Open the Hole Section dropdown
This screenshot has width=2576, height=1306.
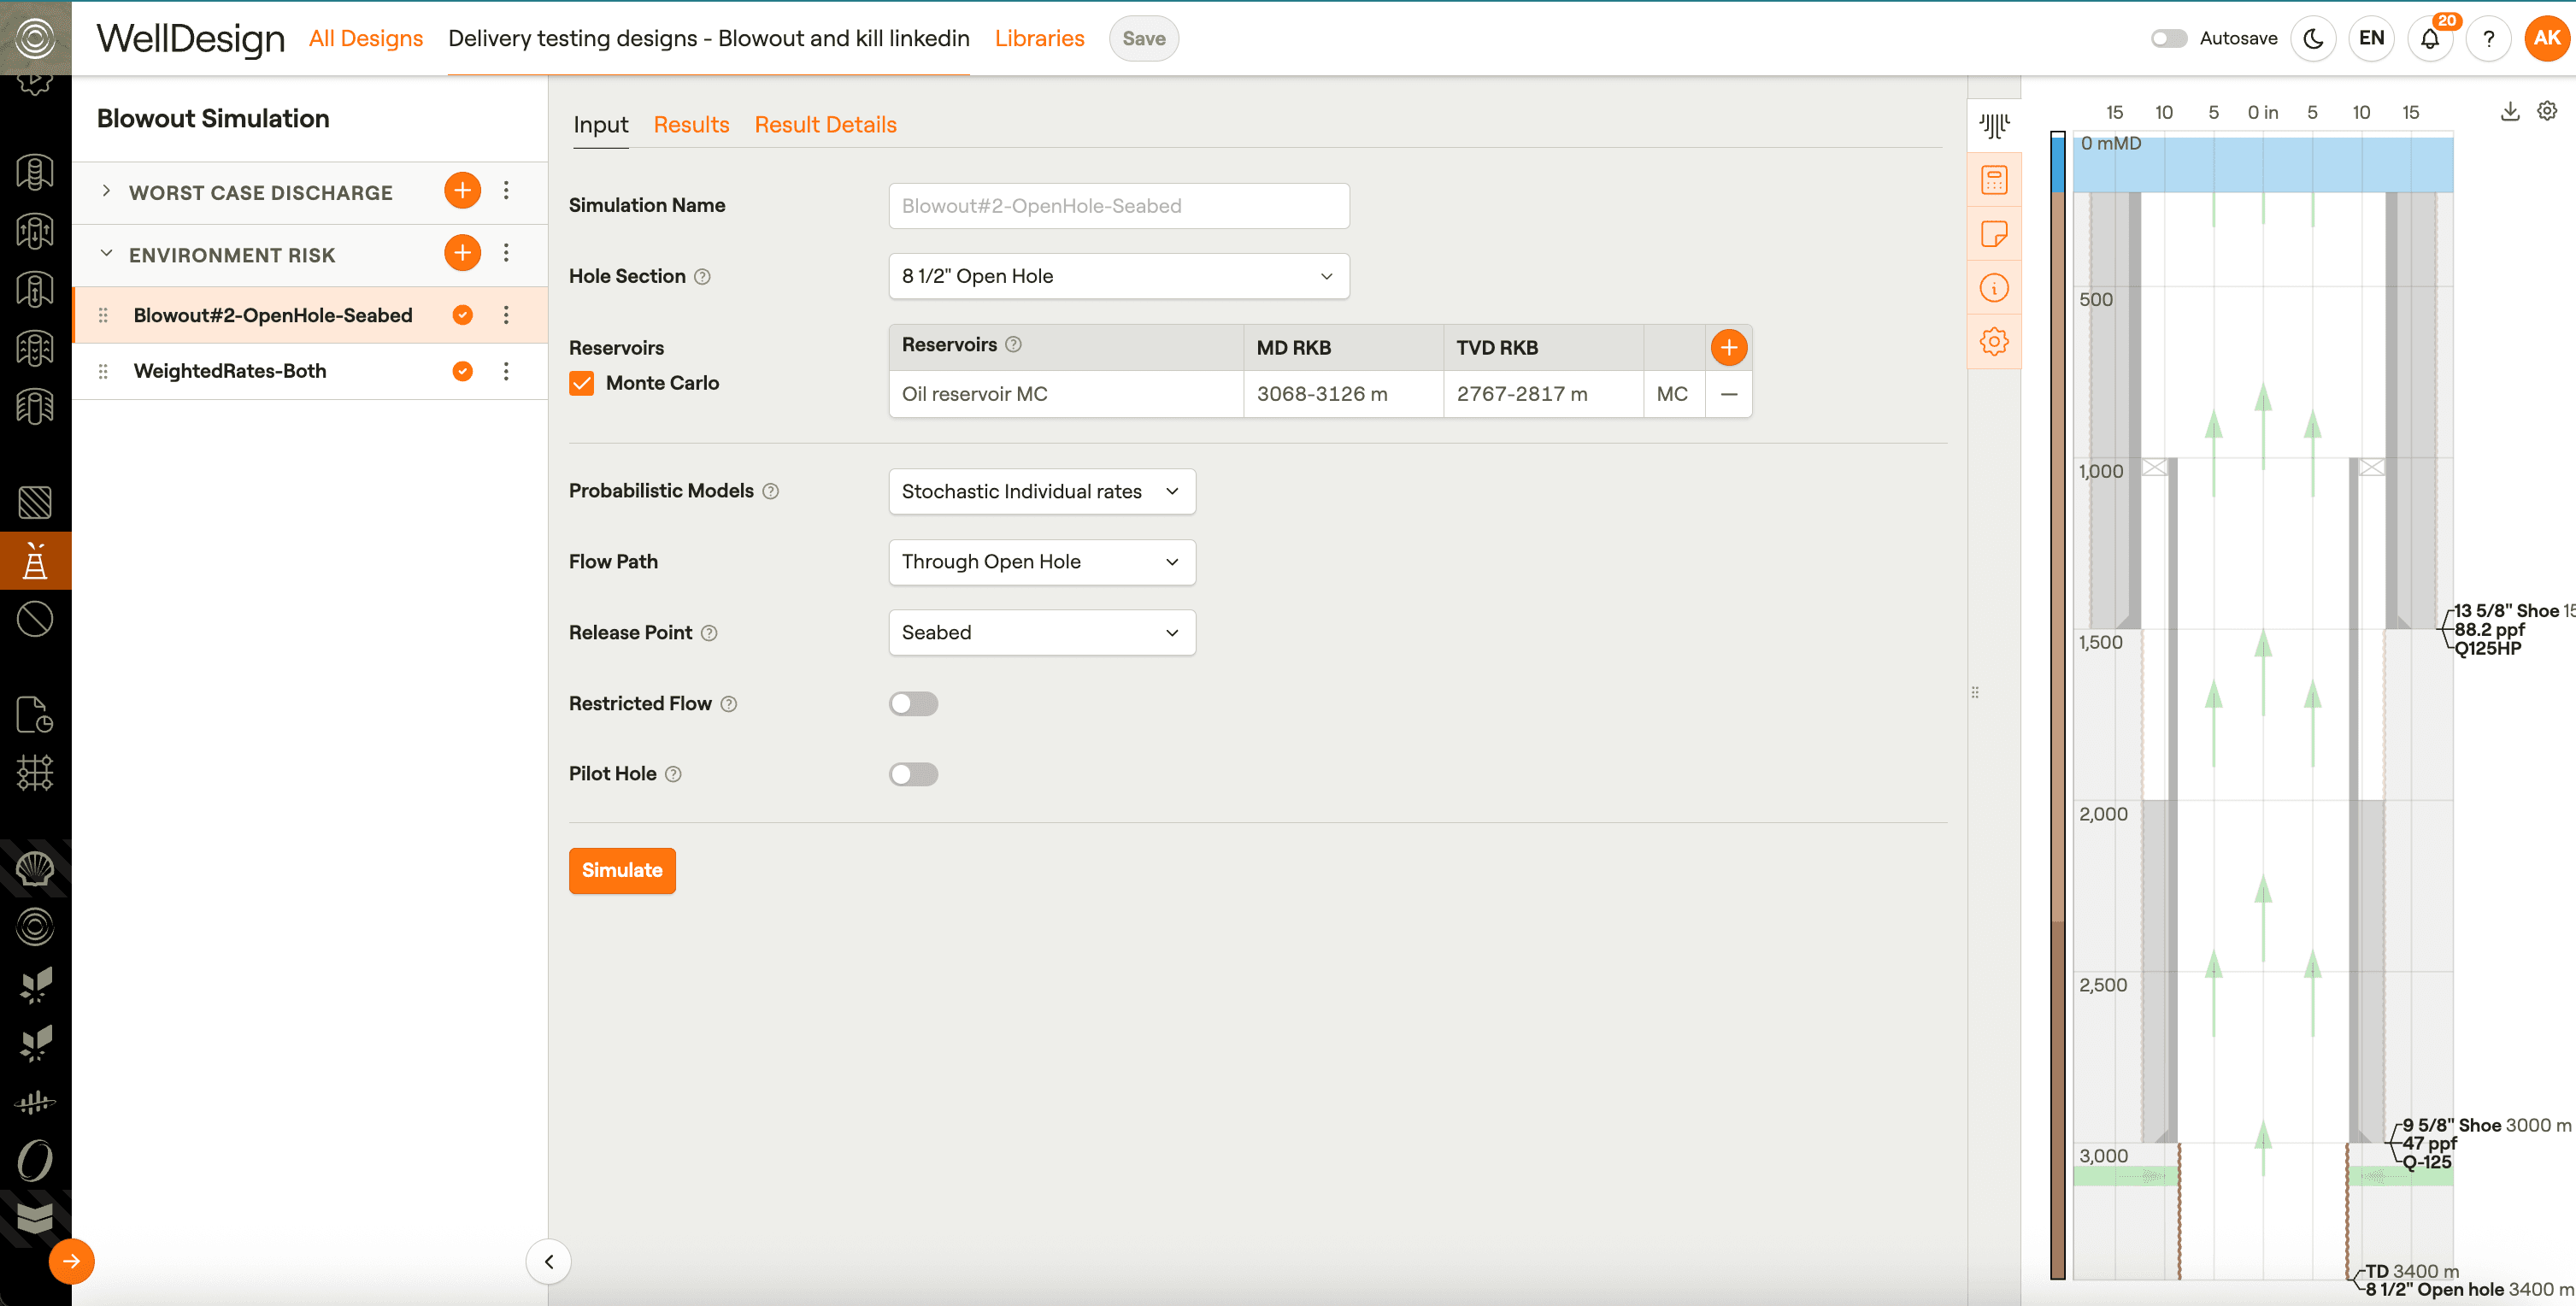pyautogui.click(x=1118, y=276)
